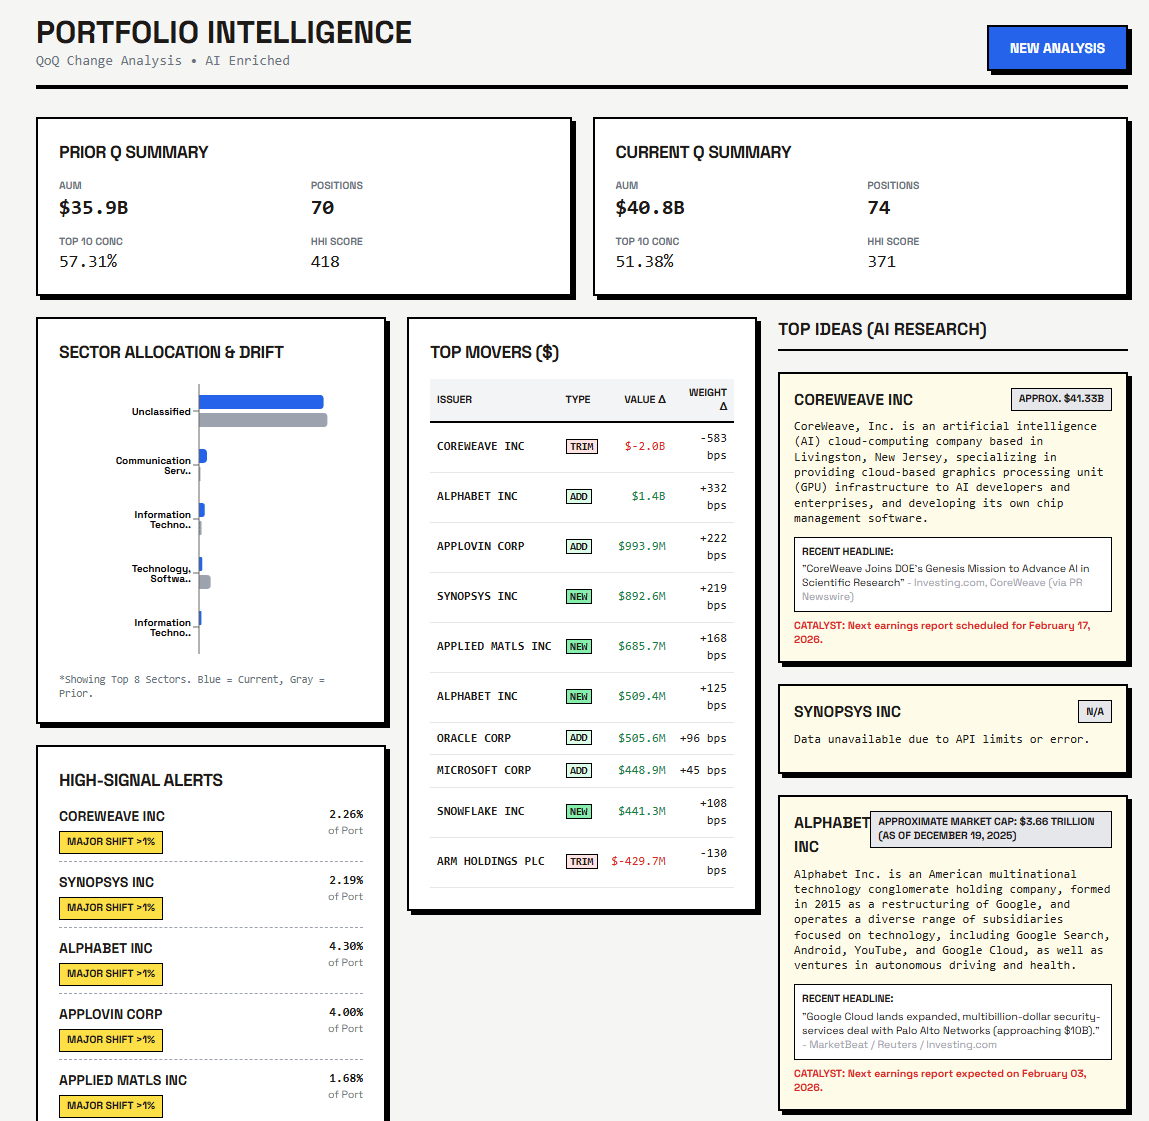This screenshot has width=1149, height=1121.
Task: Click the NEW badge for Snowflake Inc
Action: [579, 812]
